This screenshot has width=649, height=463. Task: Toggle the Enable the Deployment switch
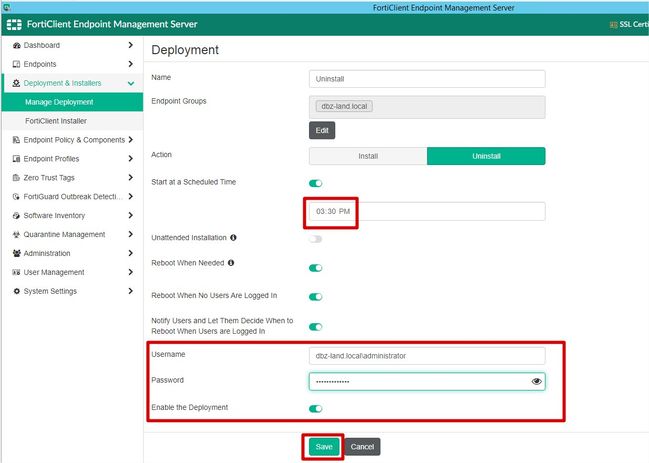[x=315, y=409]
